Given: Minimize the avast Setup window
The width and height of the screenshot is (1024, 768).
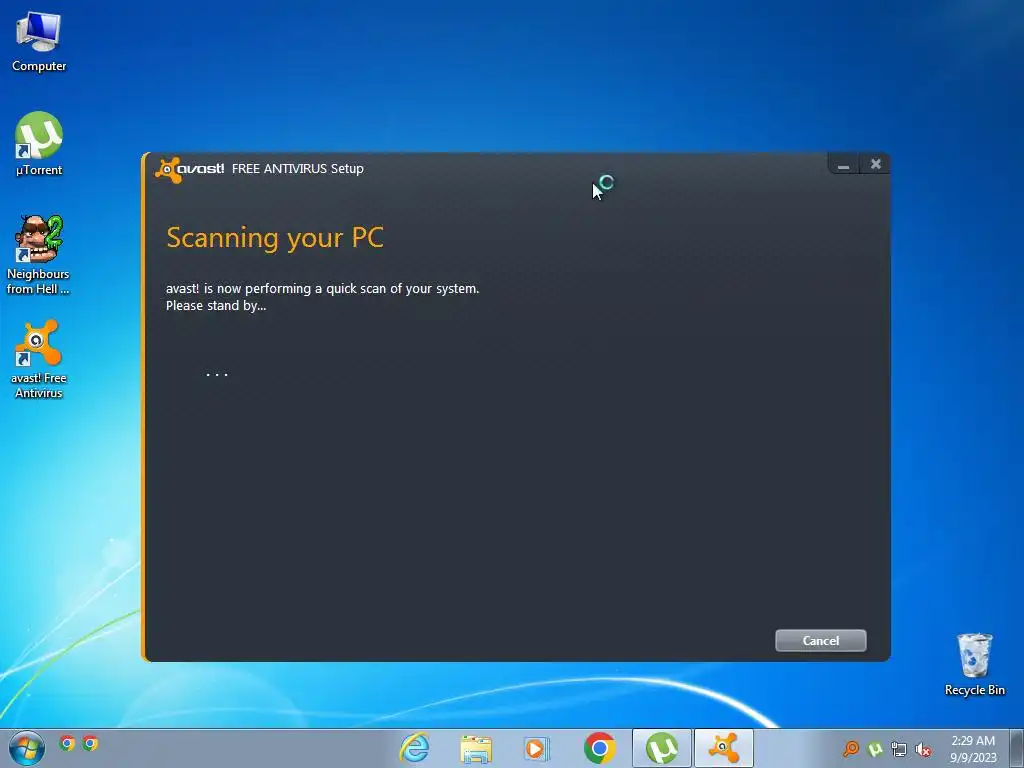Looking at the screenshot, I should (843, 165).
